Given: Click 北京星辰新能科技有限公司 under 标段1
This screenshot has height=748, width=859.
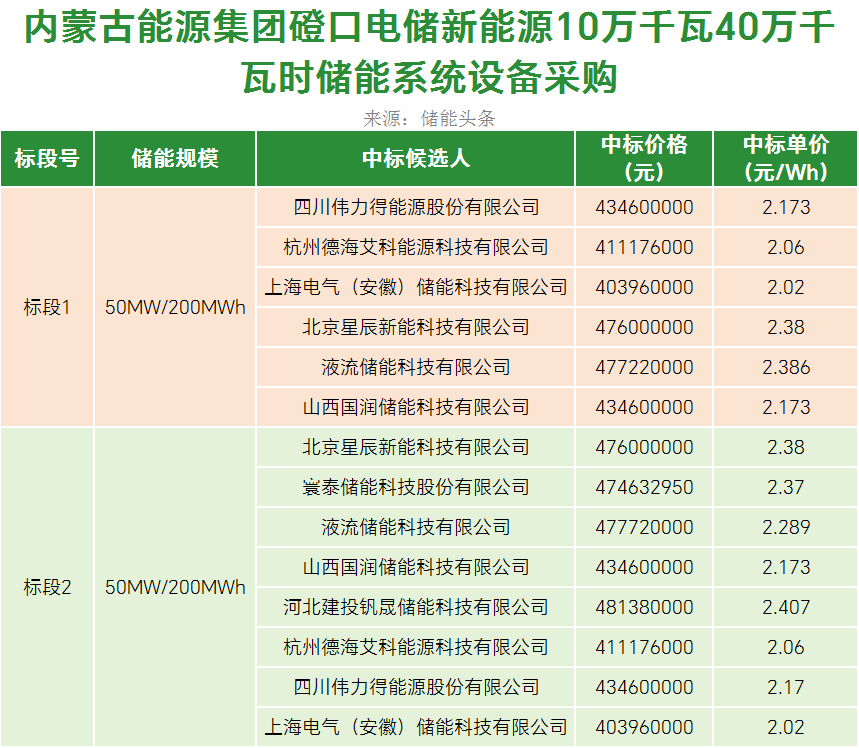Looking at the screenshot, I should (416, 327).
